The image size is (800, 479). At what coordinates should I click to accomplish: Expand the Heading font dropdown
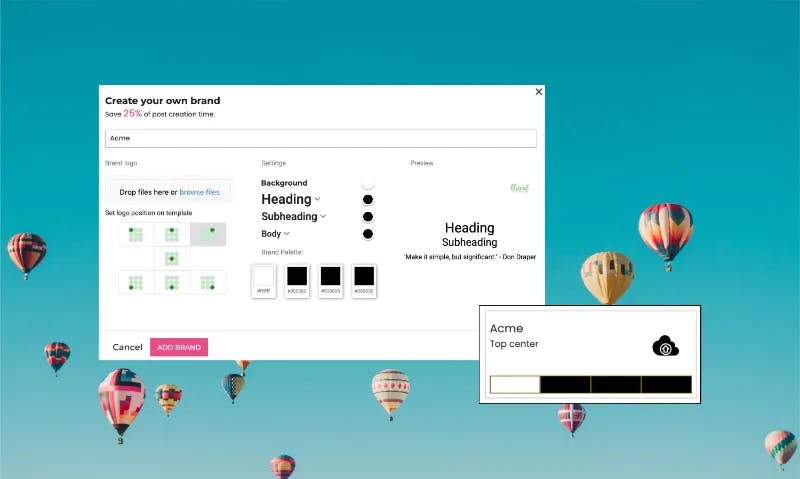pyautogui.click(x=317, y=199)
